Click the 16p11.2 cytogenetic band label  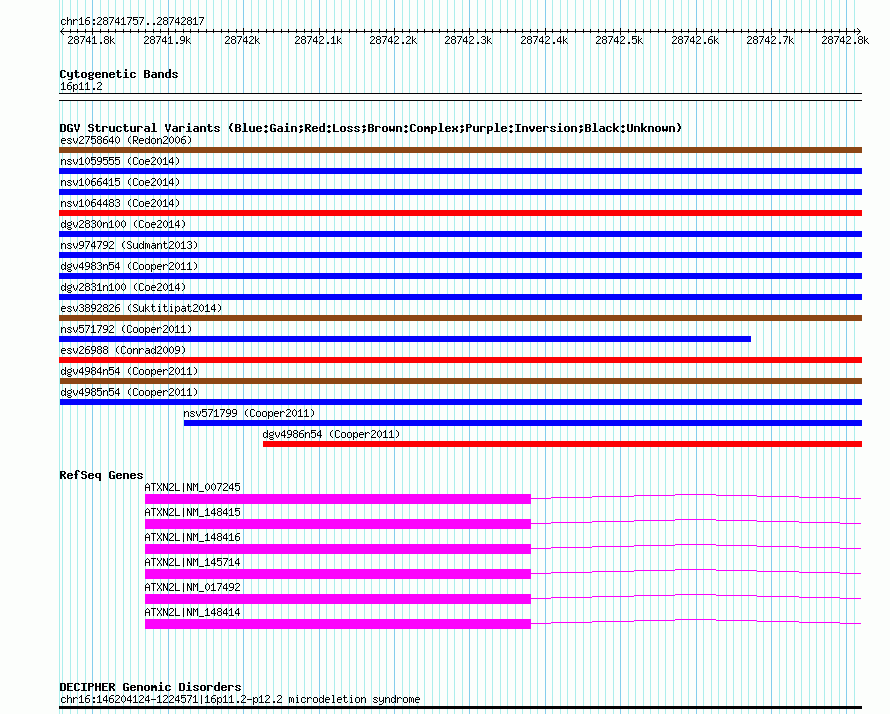click(81, 86)
